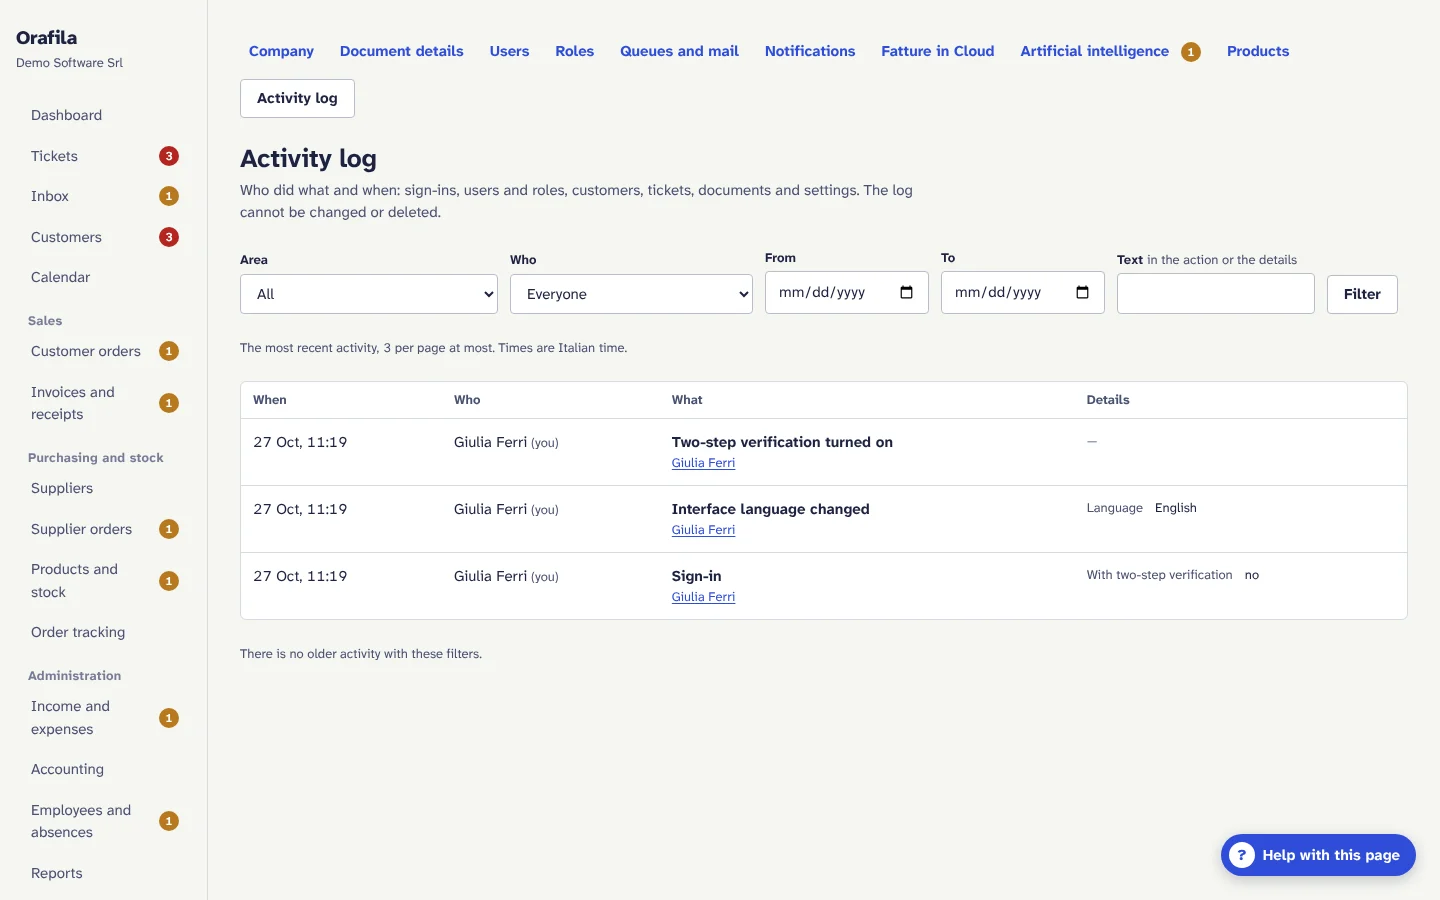1440x900 pixels.
Task: Open Reports in the sidebar
Action: (x=57, y=873)
